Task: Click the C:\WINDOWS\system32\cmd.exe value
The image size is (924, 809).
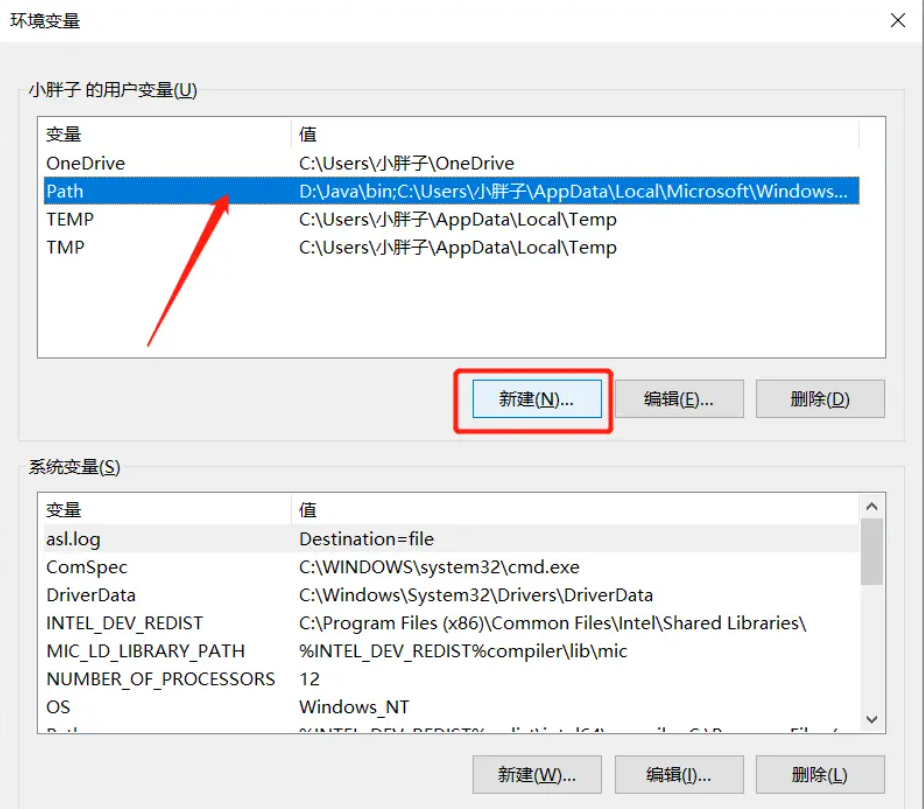Action: [439, 567]
